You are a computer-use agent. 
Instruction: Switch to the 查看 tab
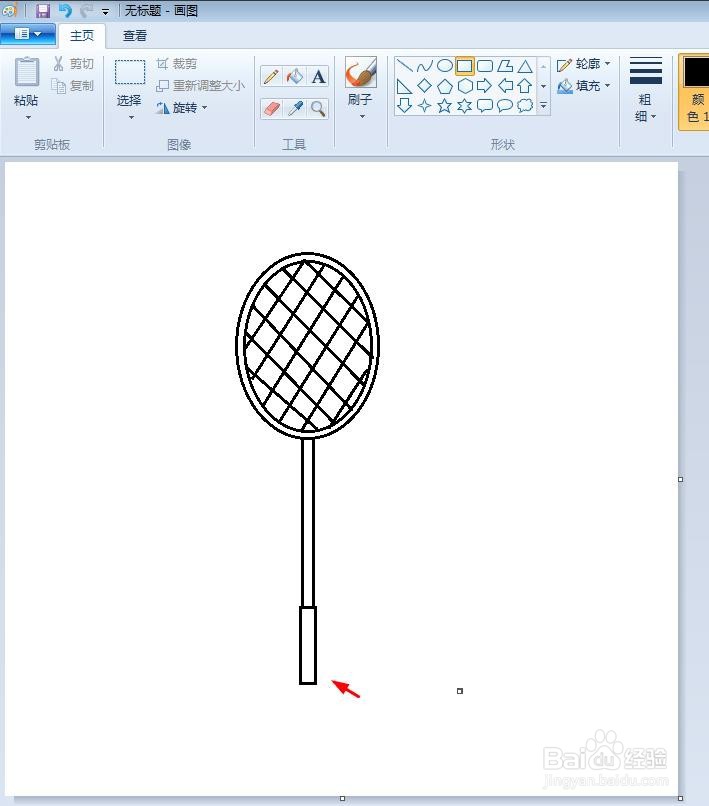135,35
